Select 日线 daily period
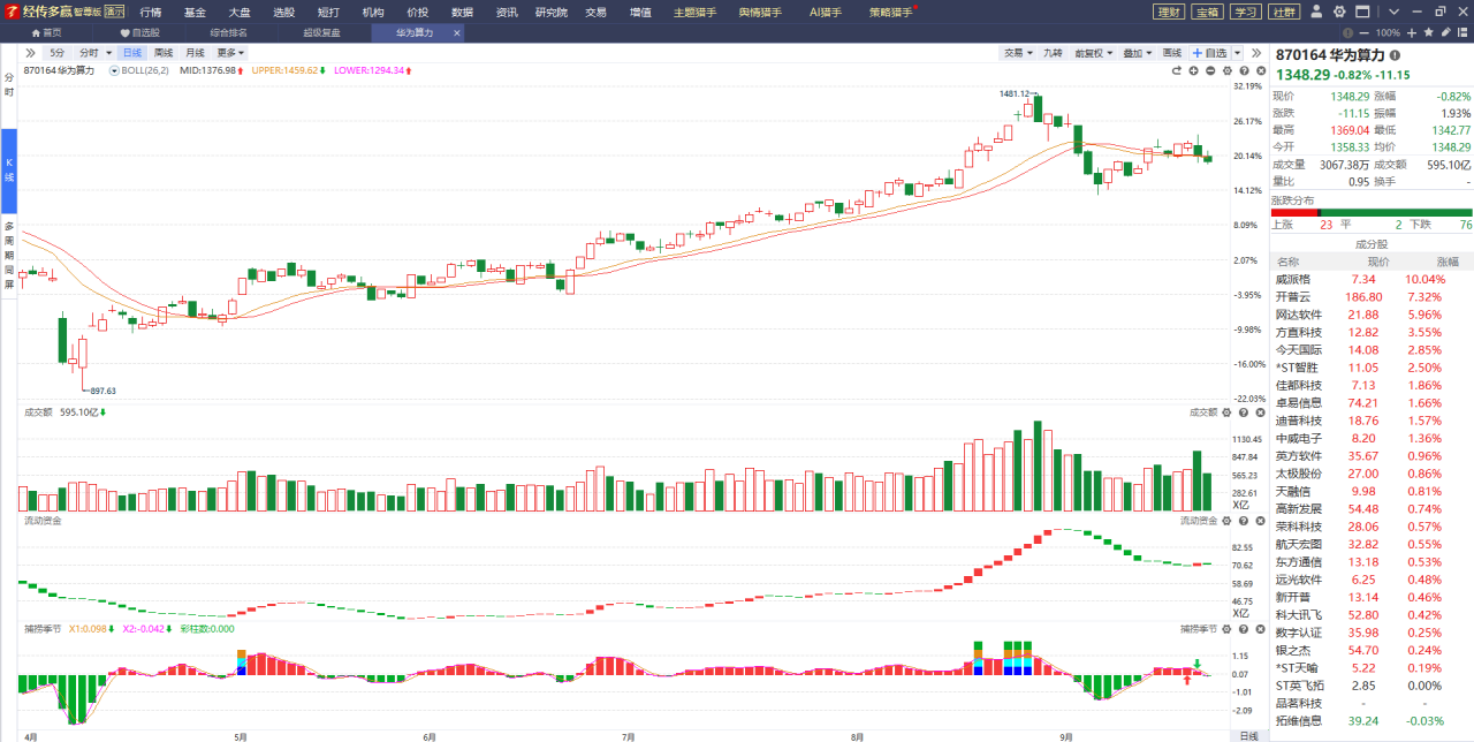The image size is (1474, 742). tap(132, 52)
